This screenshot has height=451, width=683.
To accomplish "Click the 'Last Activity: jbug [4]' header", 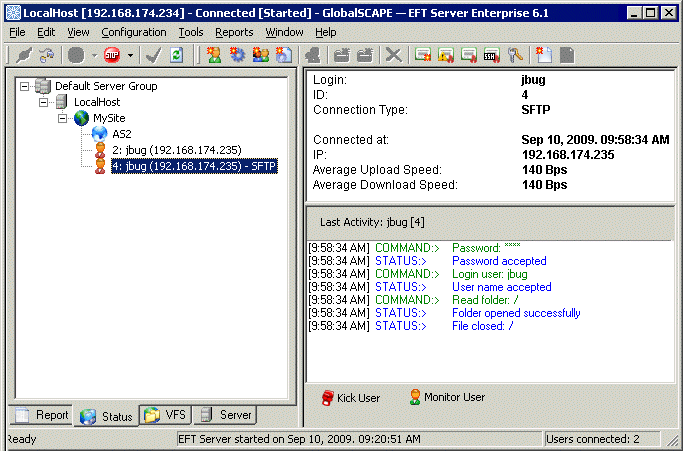I will [x=372, y=222].
